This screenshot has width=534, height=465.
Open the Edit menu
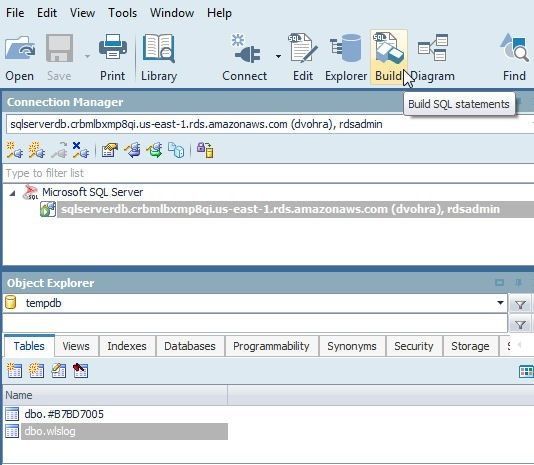[47, 13]
